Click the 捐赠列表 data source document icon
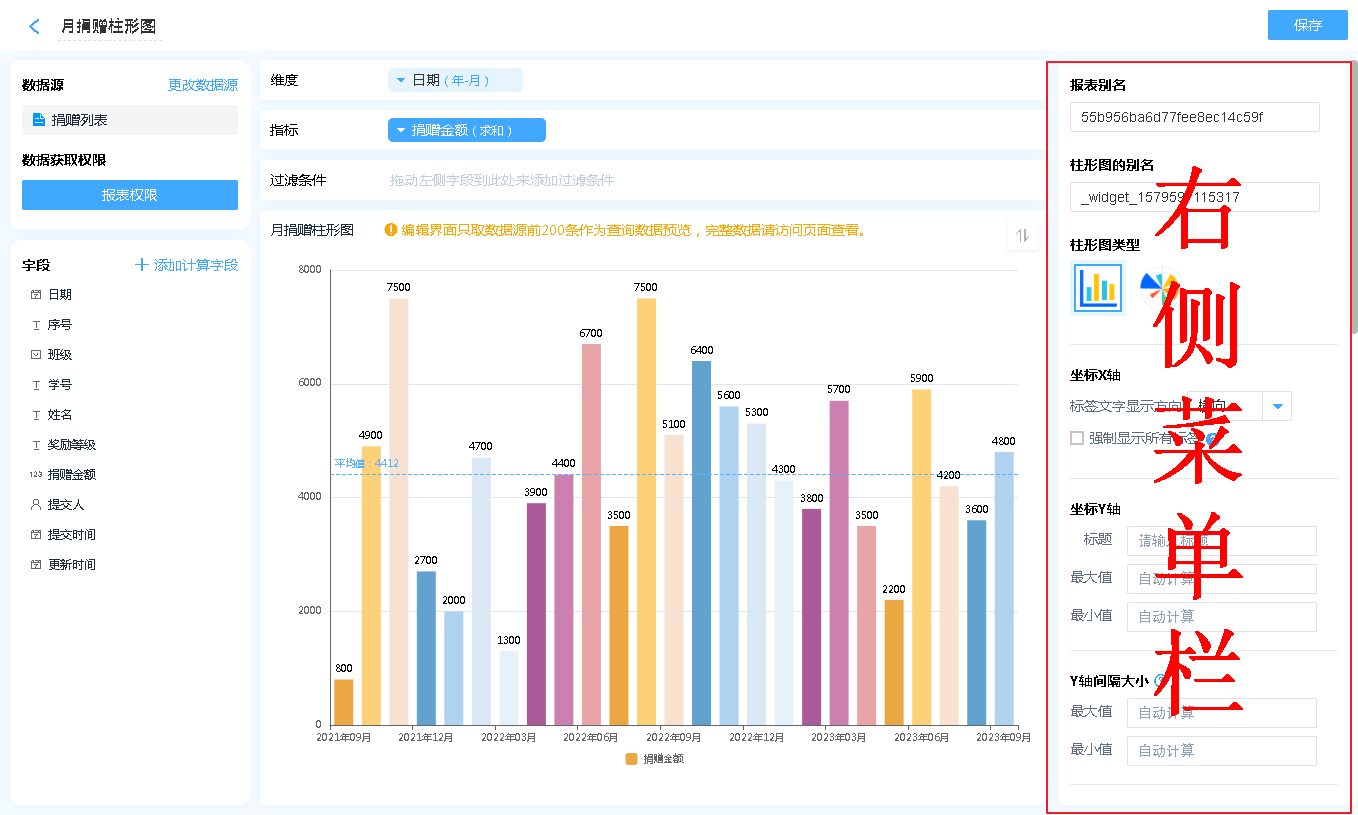Screen dimensions: 1358x815 coord(39,120)
